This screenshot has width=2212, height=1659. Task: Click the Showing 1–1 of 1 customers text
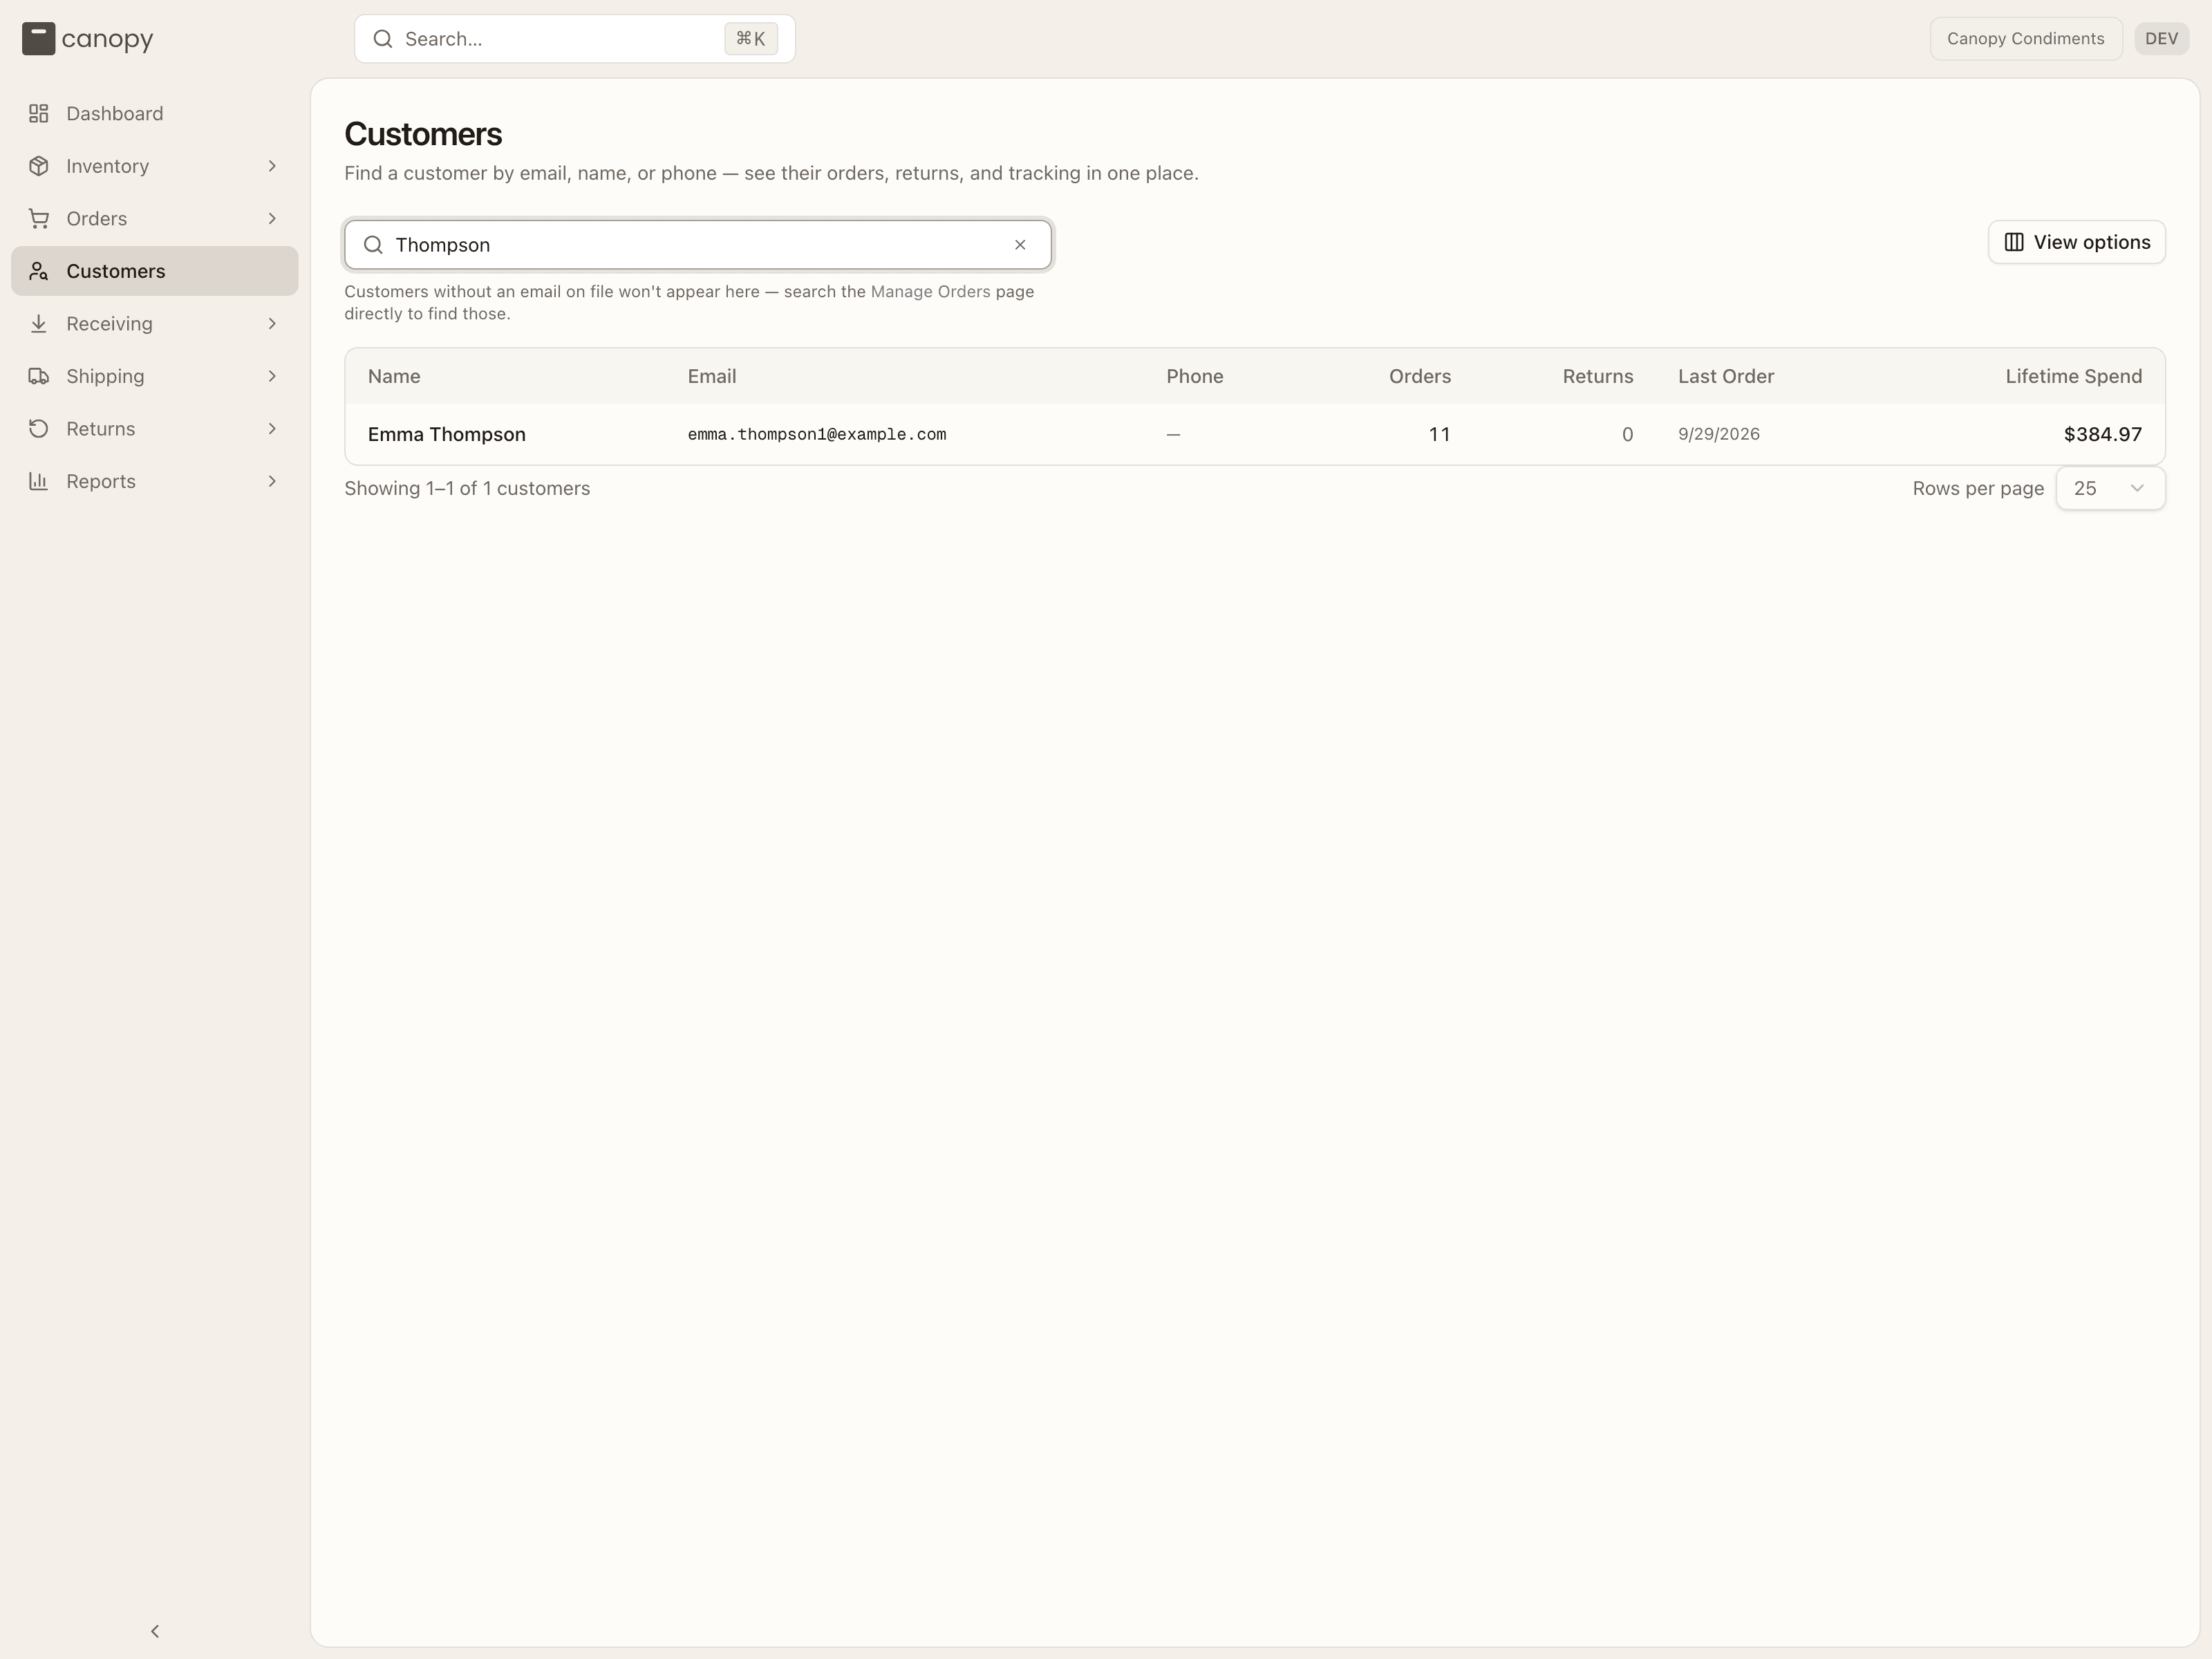(x=467, y=488)
